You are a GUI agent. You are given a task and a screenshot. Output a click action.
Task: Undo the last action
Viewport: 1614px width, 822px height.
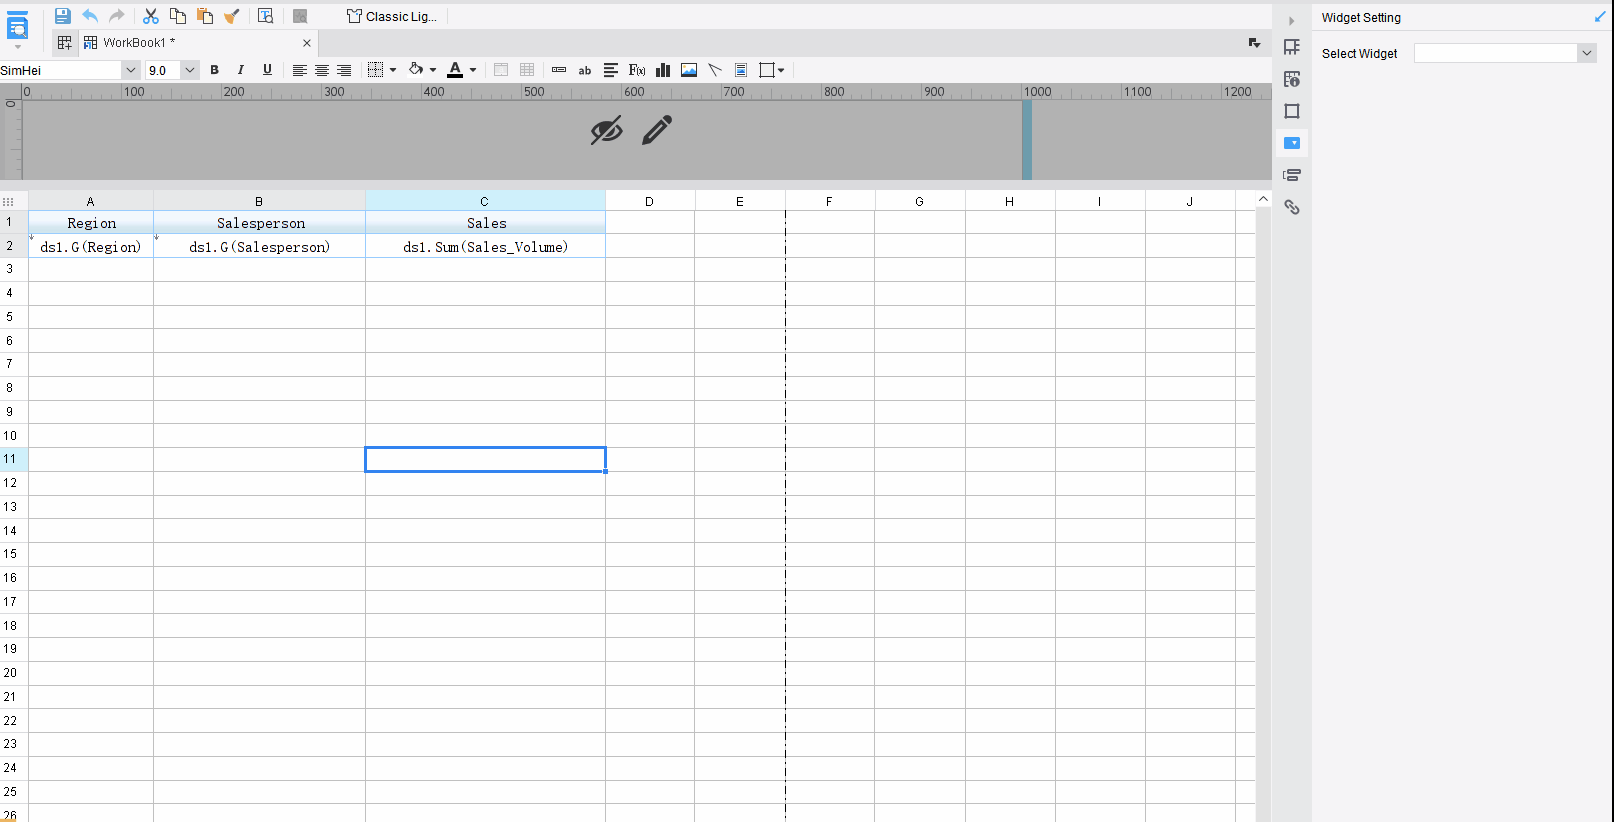click(x=90, y=16)
